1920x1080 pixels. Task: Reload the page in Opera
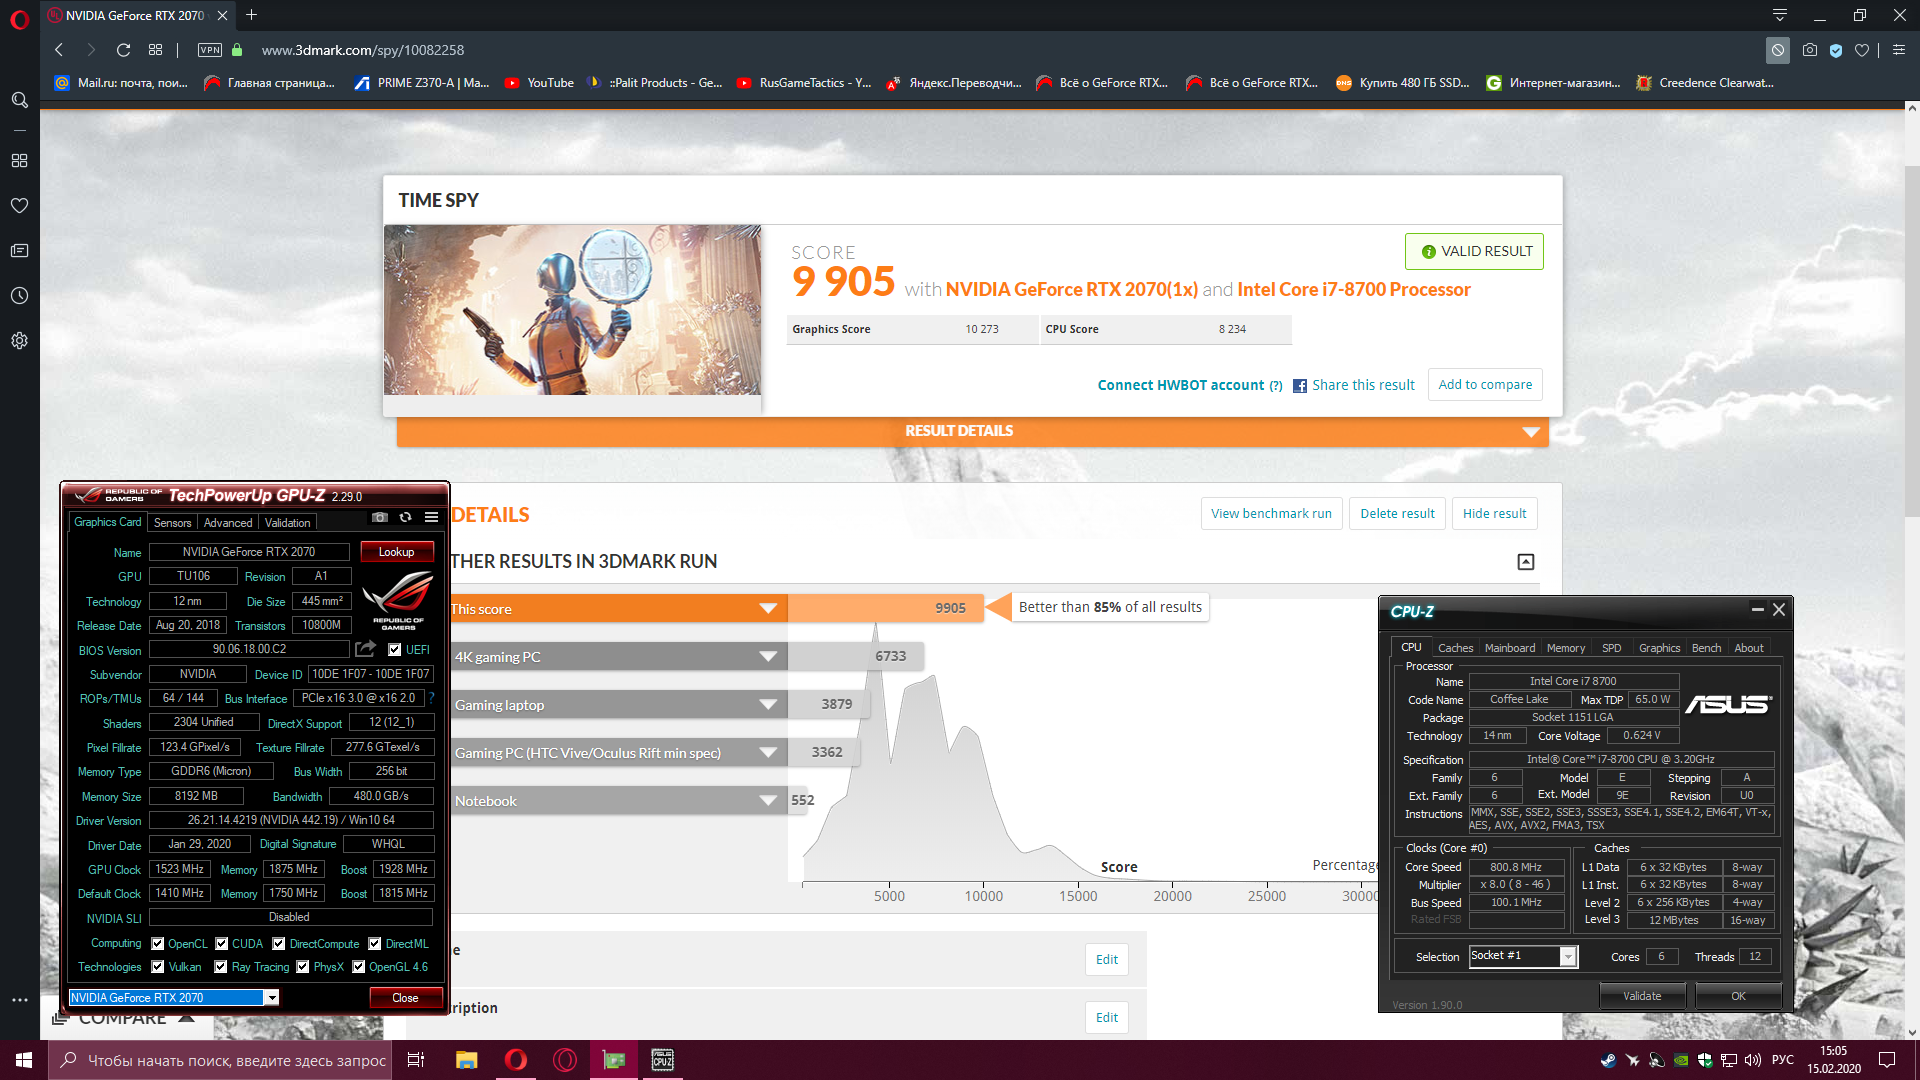click(x=123, y=50)
